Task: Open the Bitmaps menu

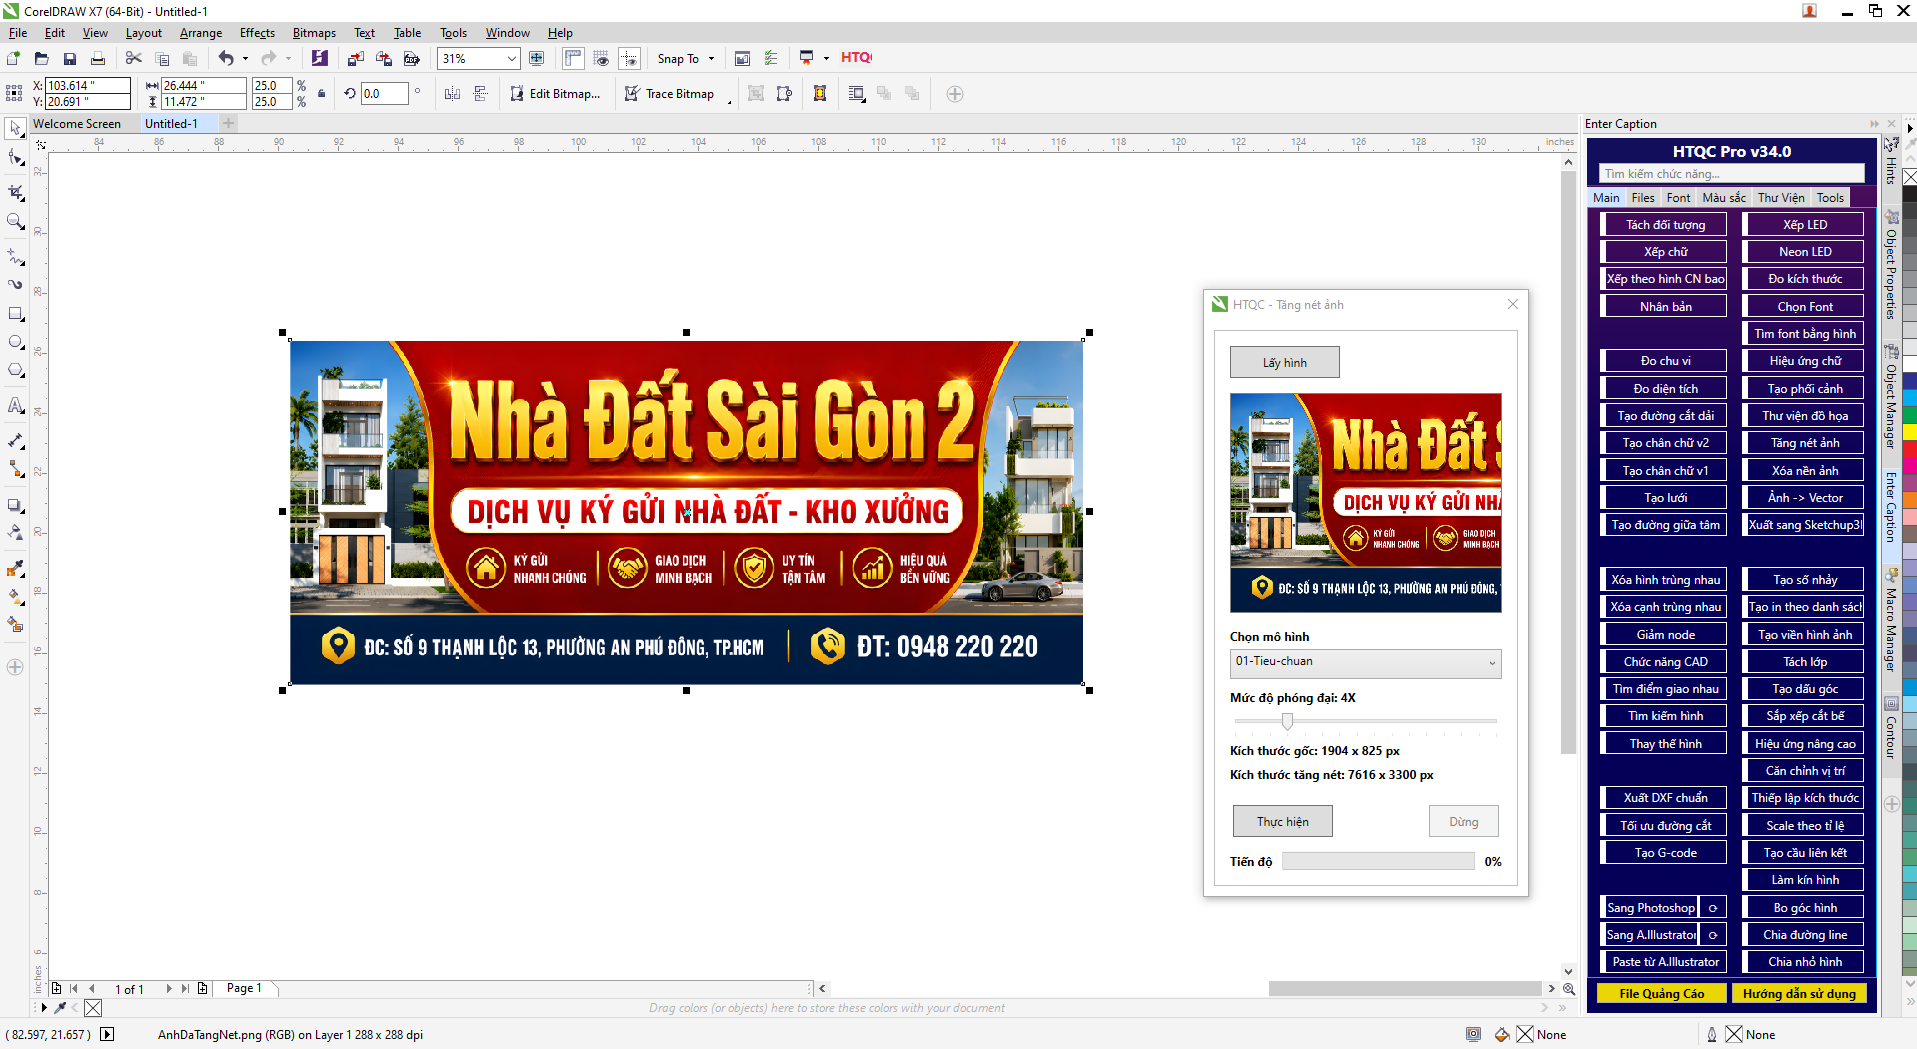Action: click(x=314, y=33)
